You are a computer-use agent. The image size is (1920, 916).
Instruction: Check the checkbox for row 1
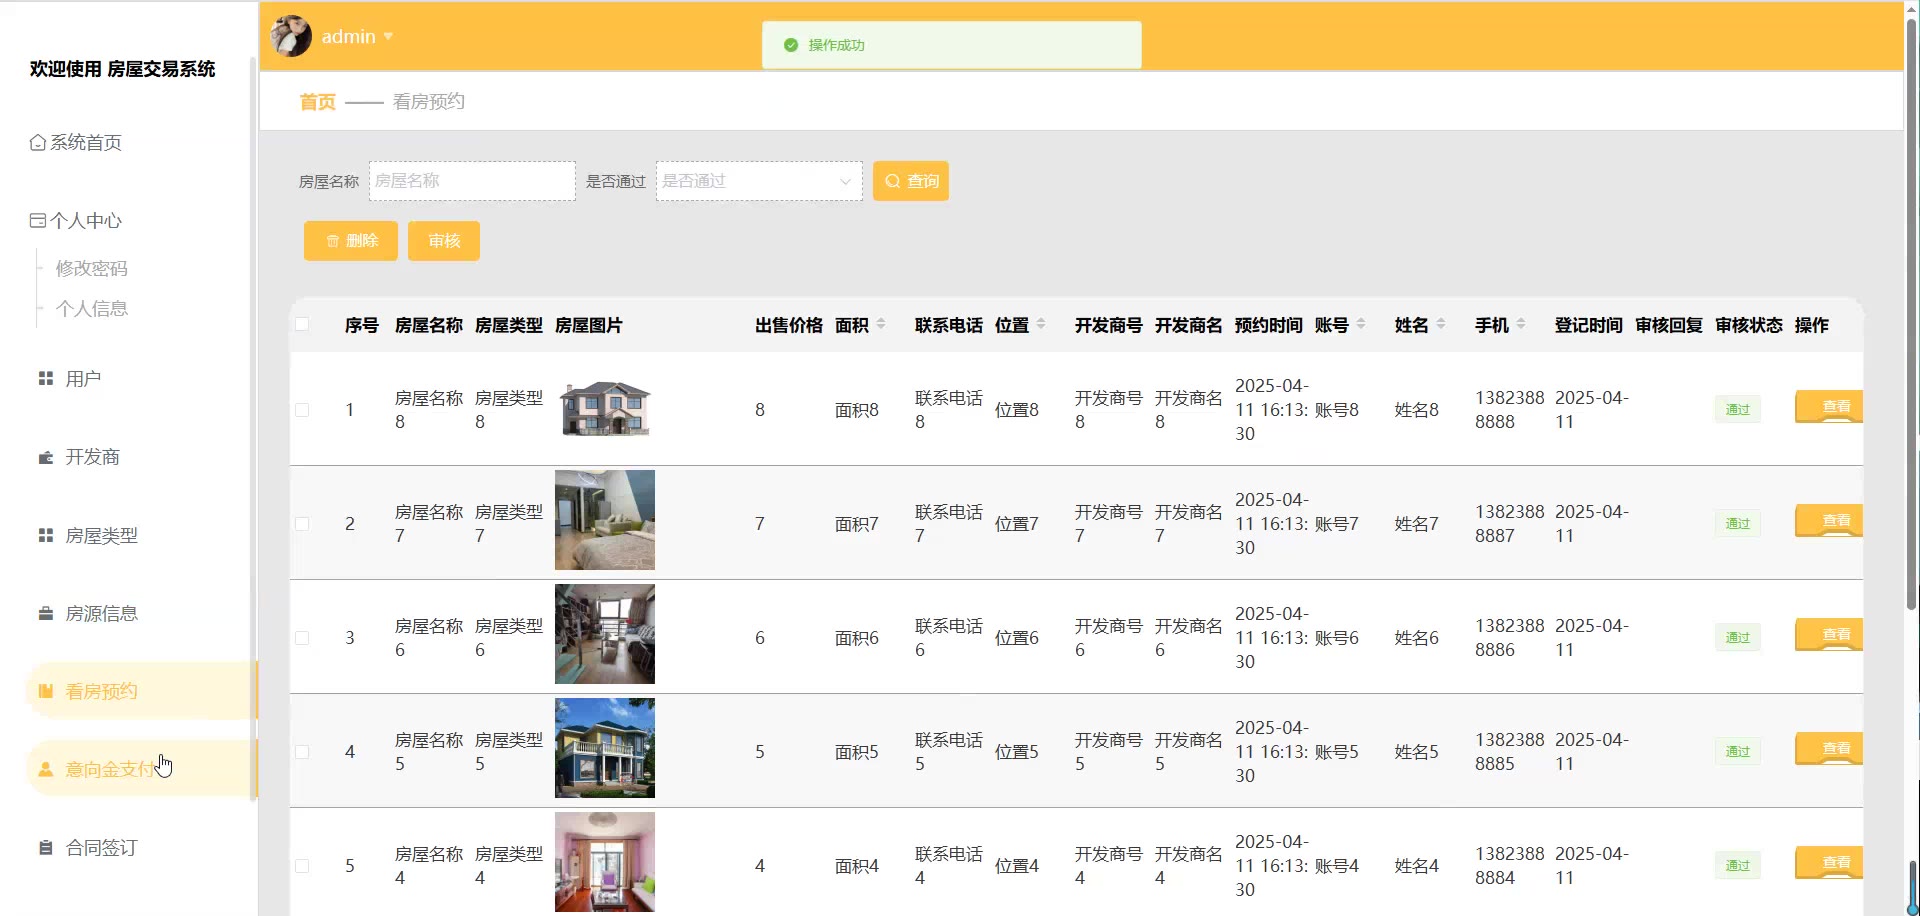pyautogui.click(x=302, y=410)
